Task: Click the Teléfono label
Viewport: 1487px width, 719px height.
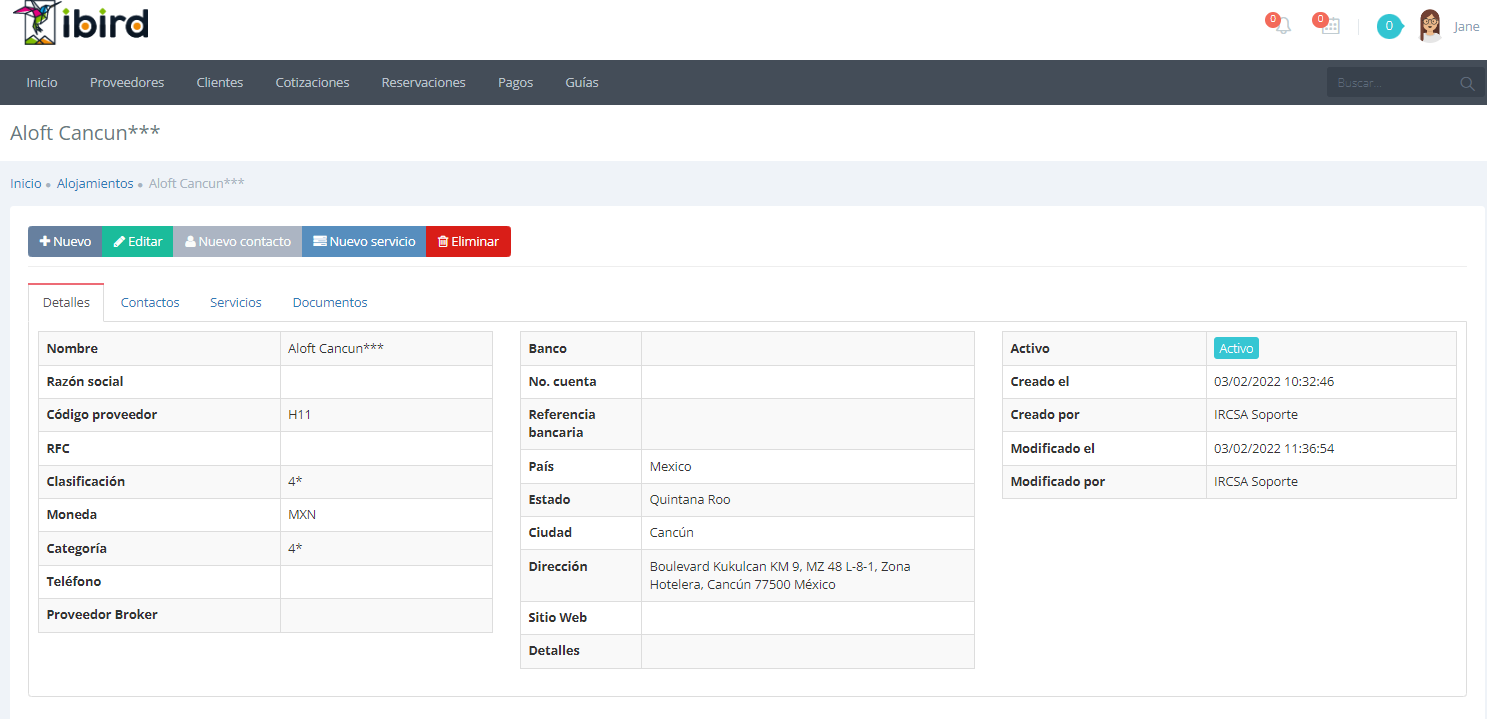Action: [74, 582]
